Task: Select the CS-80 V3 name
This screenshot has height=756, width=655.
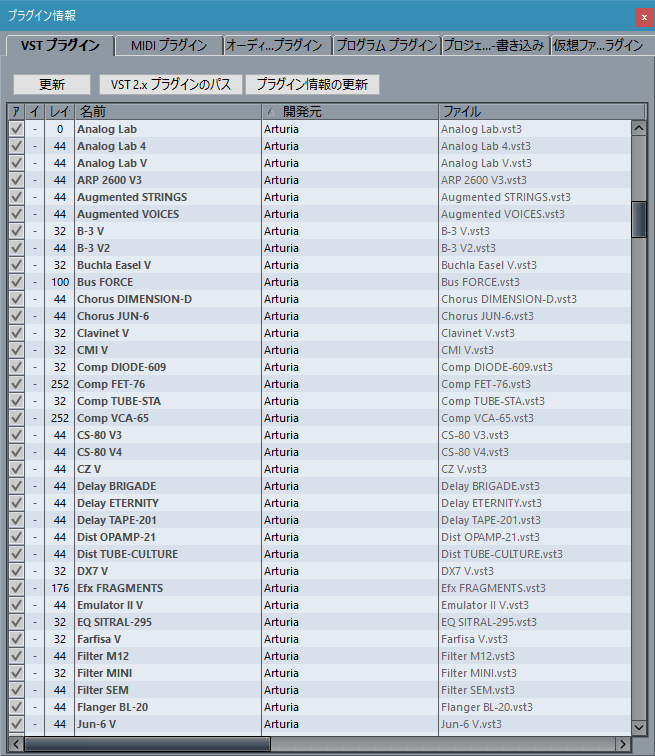Action: pyautogui.click(x=99, y=435)
